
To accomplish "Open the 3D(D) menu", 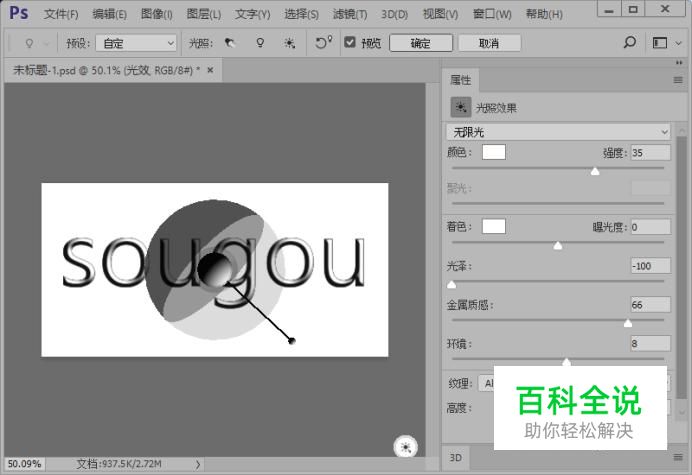I will coord(395,14).
